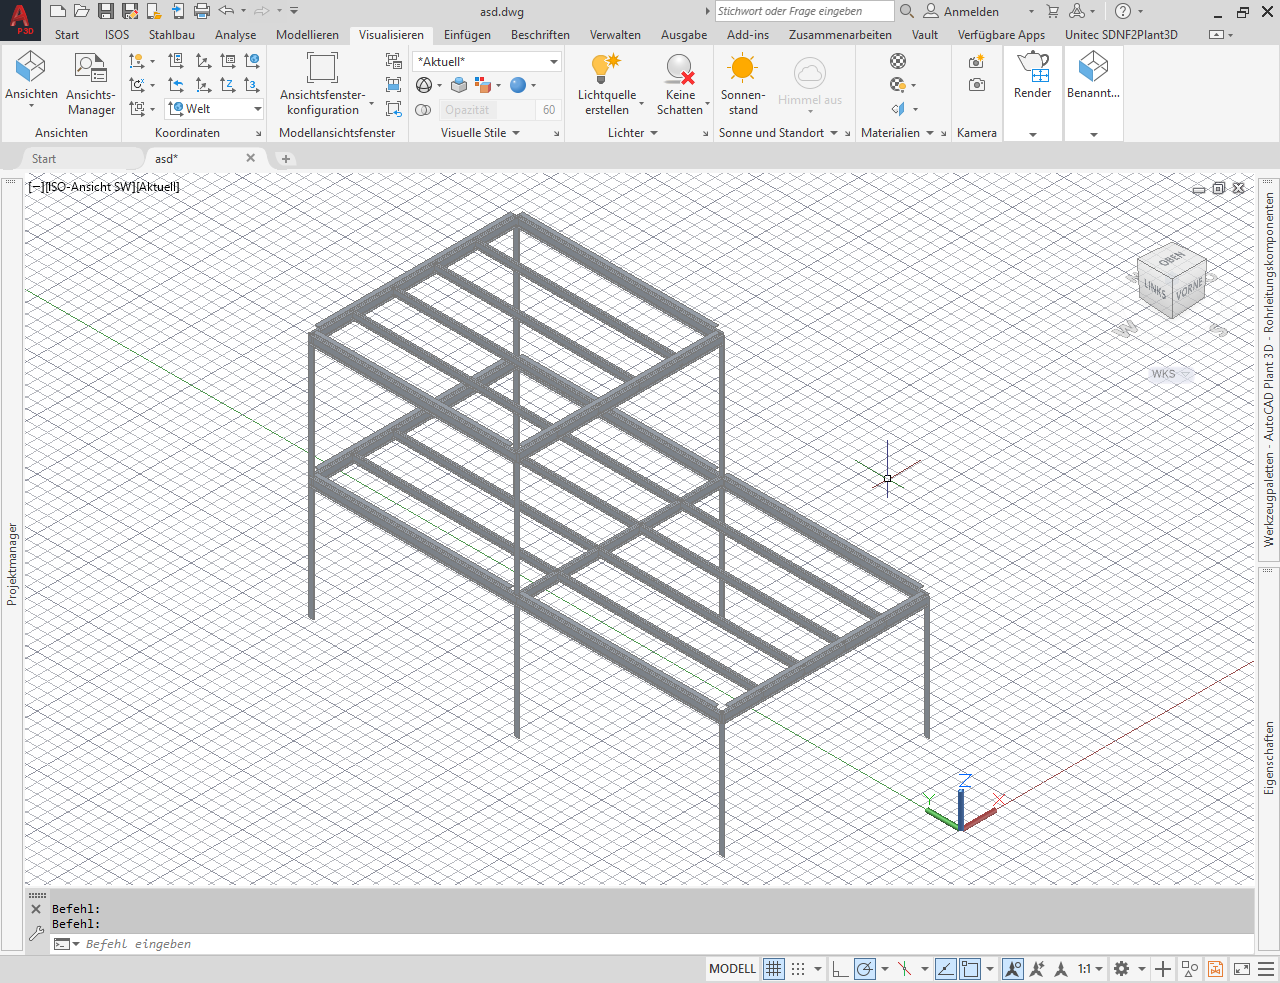Click the Open file folder icon
Image resolution: width=1280 pixels, height=983 pixels.
82,11
